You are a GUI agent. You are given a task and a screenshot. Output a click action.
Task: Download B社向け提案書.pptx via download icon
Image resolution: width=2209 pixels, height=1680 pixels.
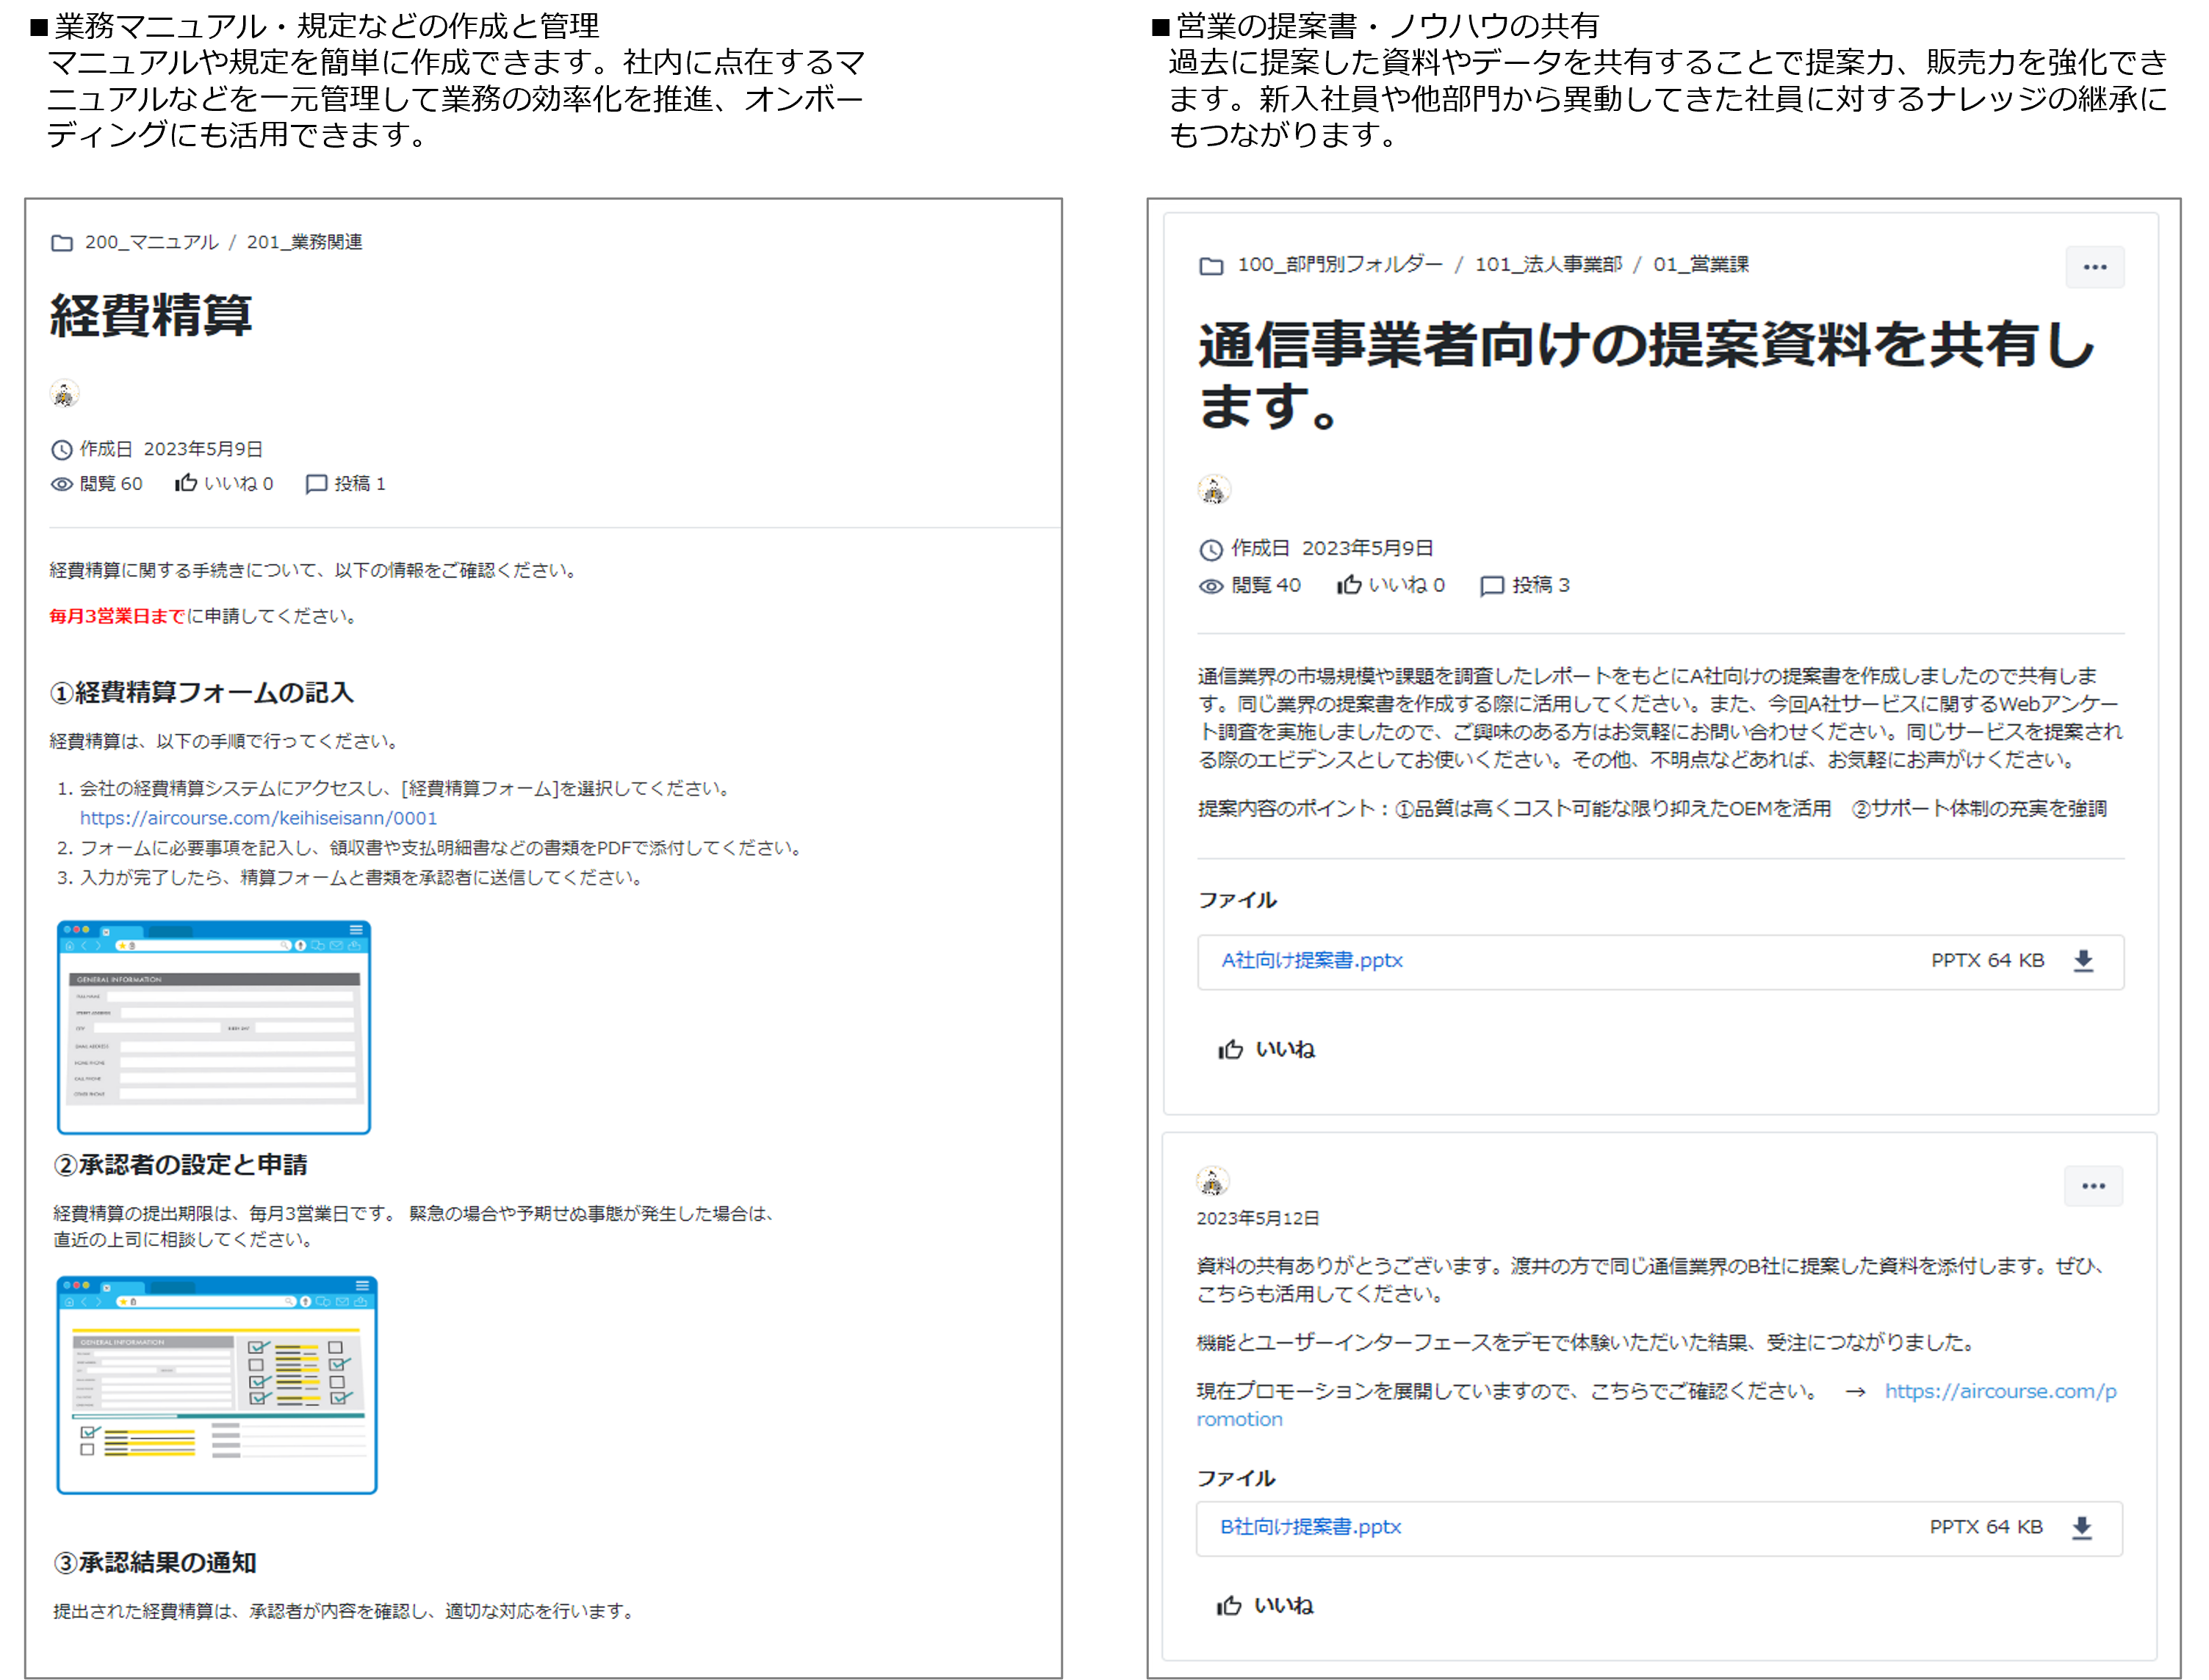click(2081, 1528)
